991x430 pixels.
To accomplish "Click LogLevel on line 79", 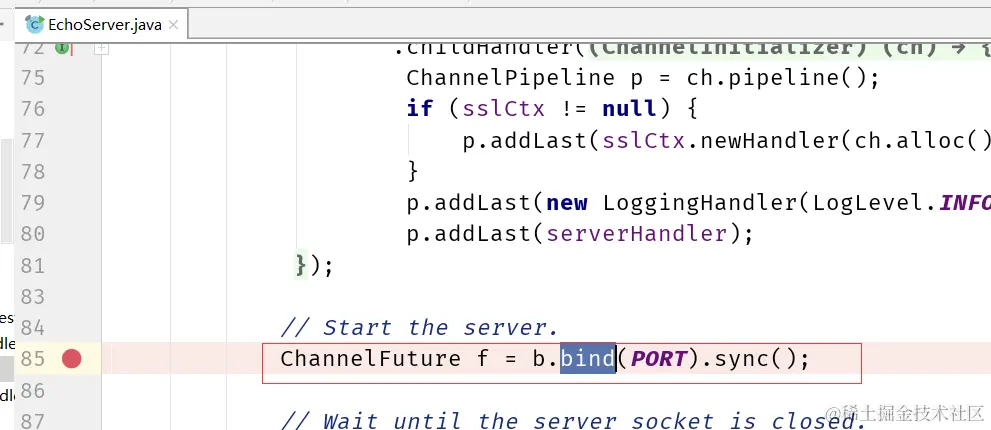I will coord(868,203).
